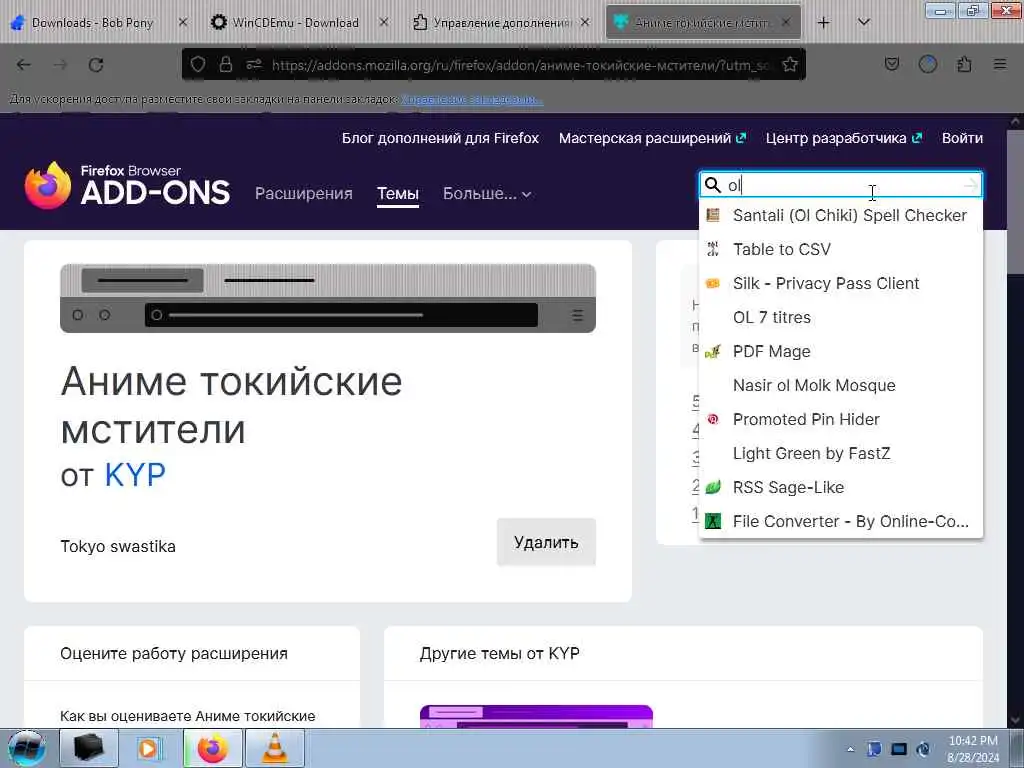Screen dimensions: 1024x768
Task: Switch to the Управление дополнениями tab
Action: tap(501, 23)
